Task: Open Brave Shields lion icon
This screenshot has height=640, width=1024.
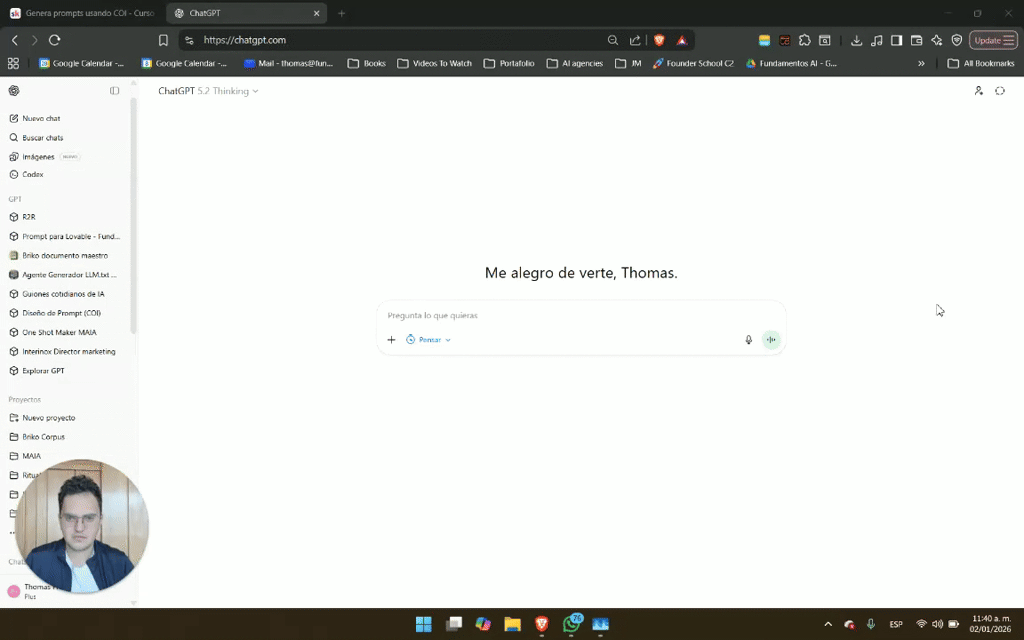Action: (x=659, y=40)
